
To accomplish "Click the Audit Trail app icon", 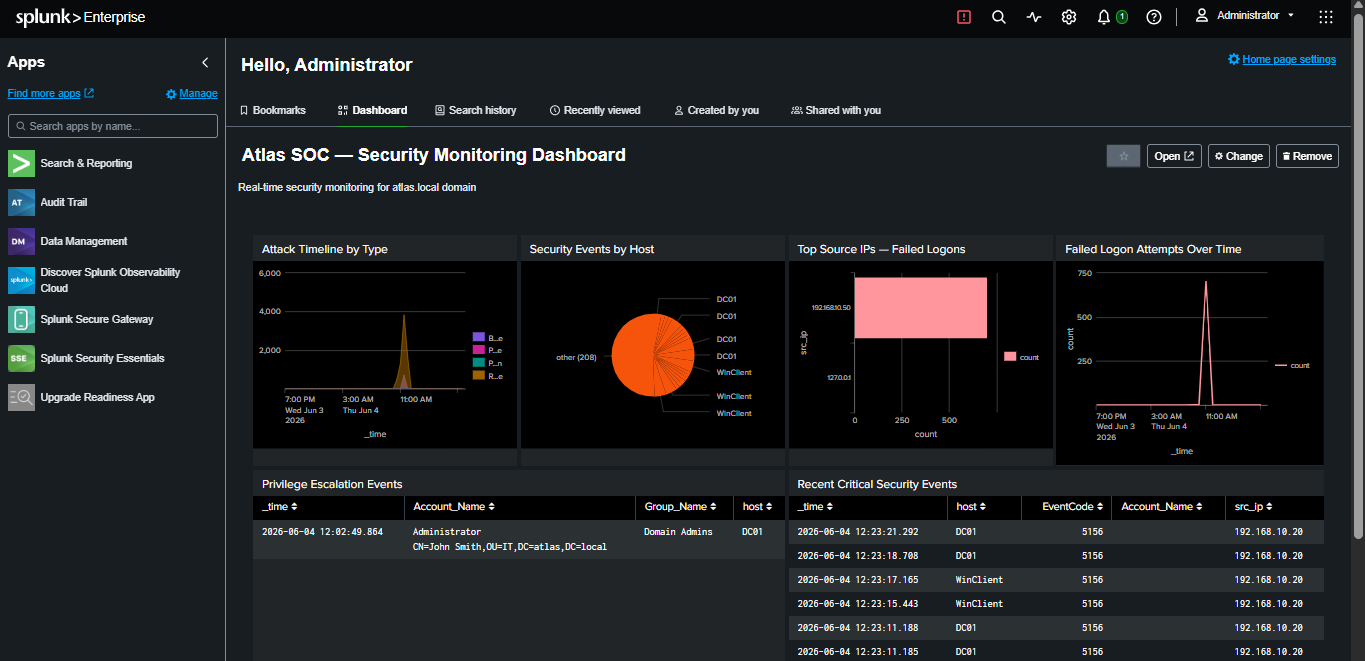I will [x=21, y=202].
